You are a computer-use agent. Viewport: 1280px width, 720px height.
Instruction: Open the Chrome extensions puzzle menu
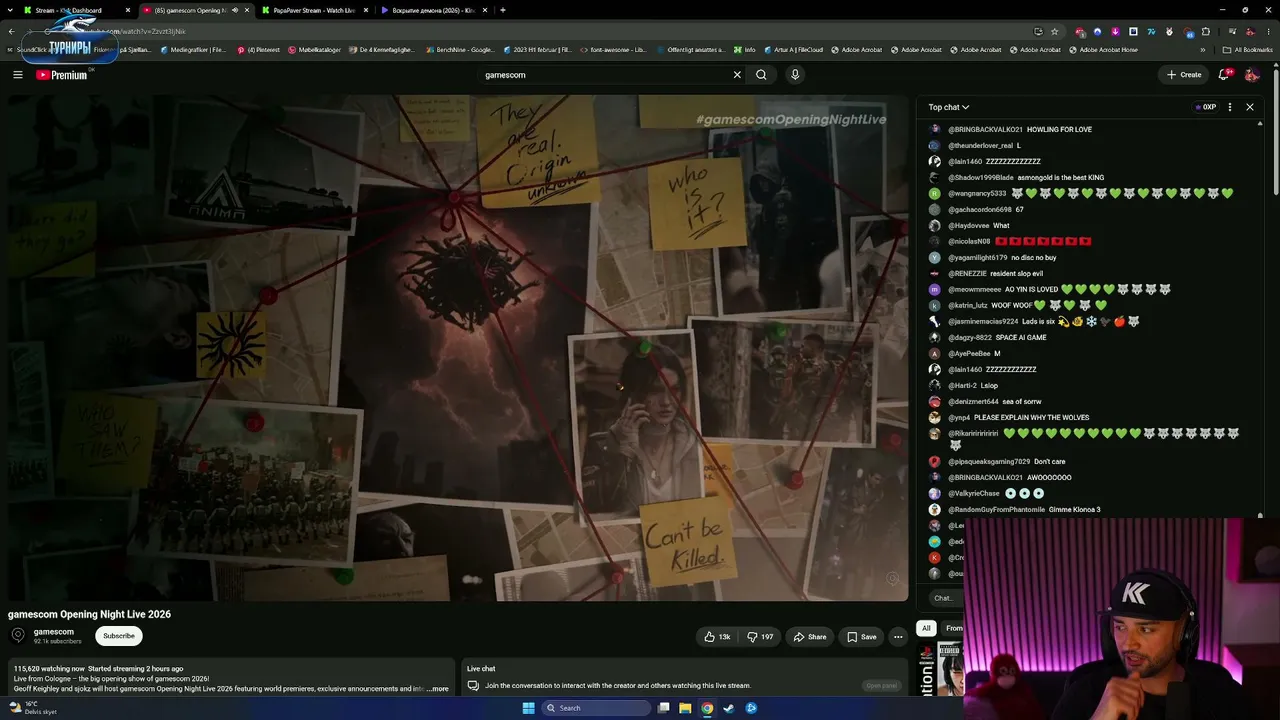click(1205, 31)
